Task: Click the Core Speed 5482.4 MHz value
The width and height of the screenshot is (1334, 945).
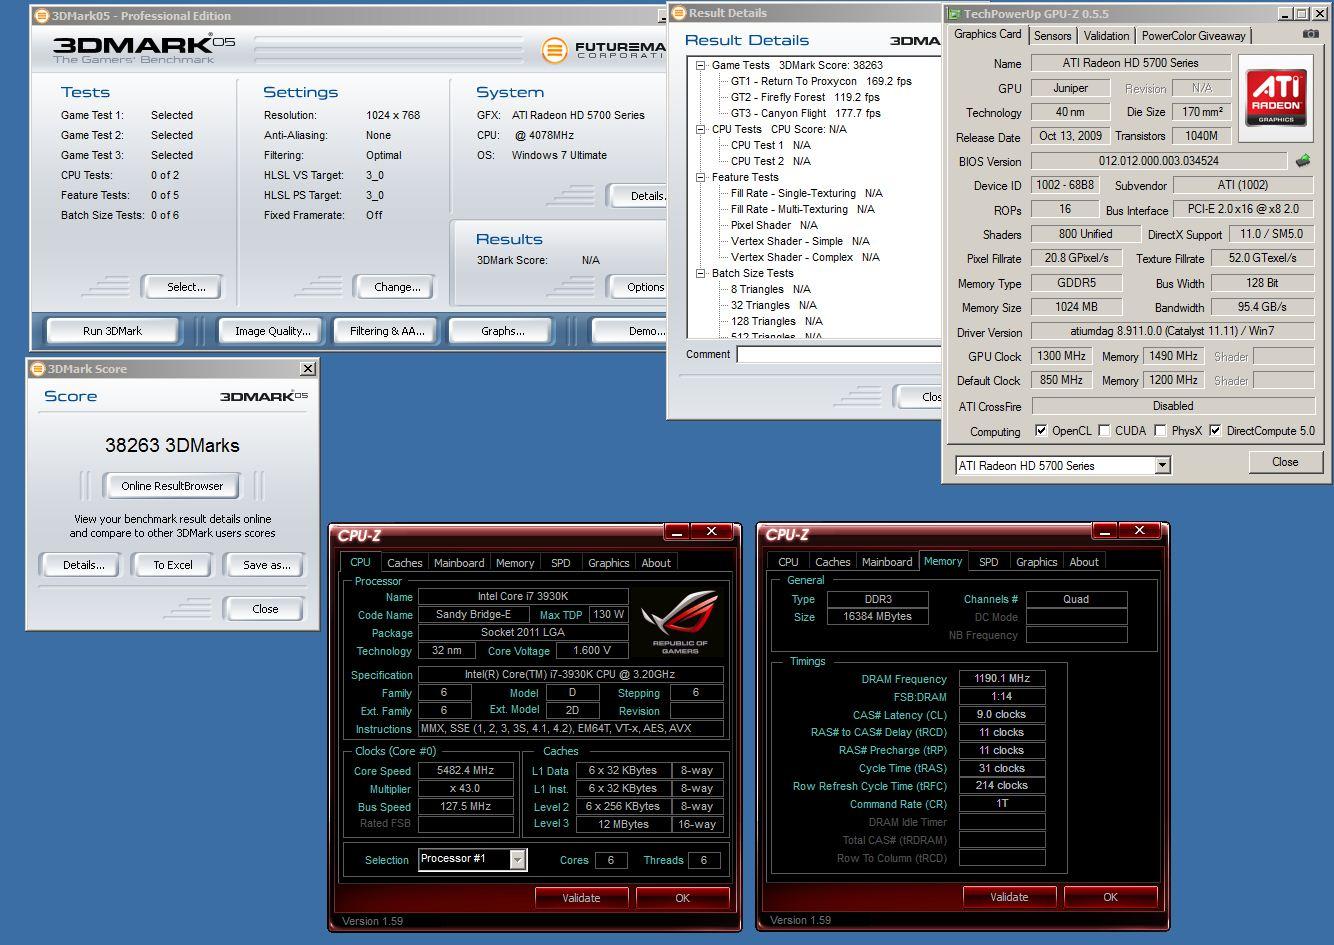Action: click(465, 770)
